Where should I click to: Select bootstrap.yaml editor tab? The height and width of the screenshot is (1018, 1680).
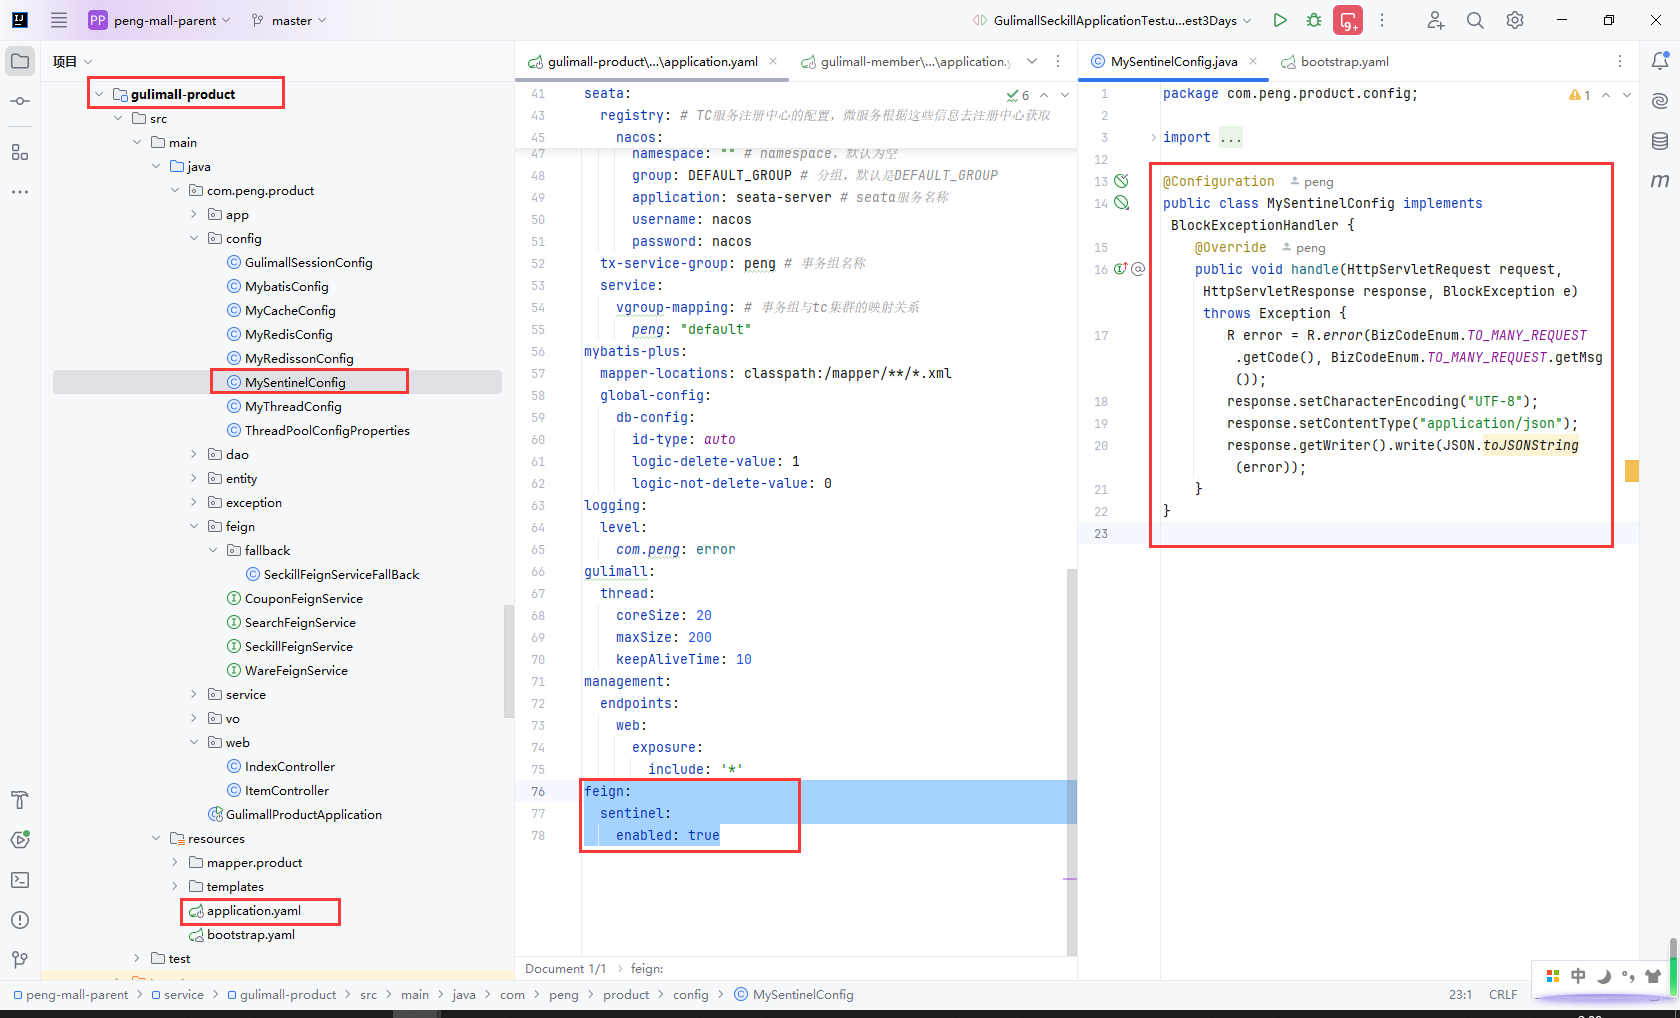pos(1336,61)
